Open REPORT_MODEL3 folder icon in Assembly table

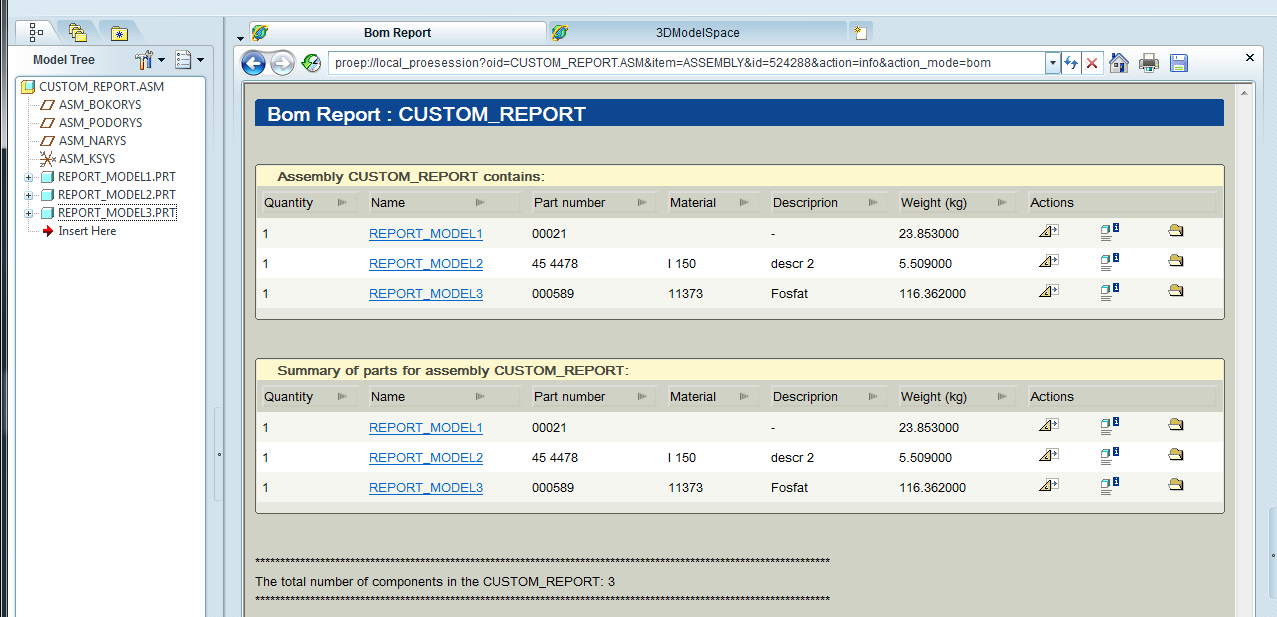click(x=1175, y=291)
